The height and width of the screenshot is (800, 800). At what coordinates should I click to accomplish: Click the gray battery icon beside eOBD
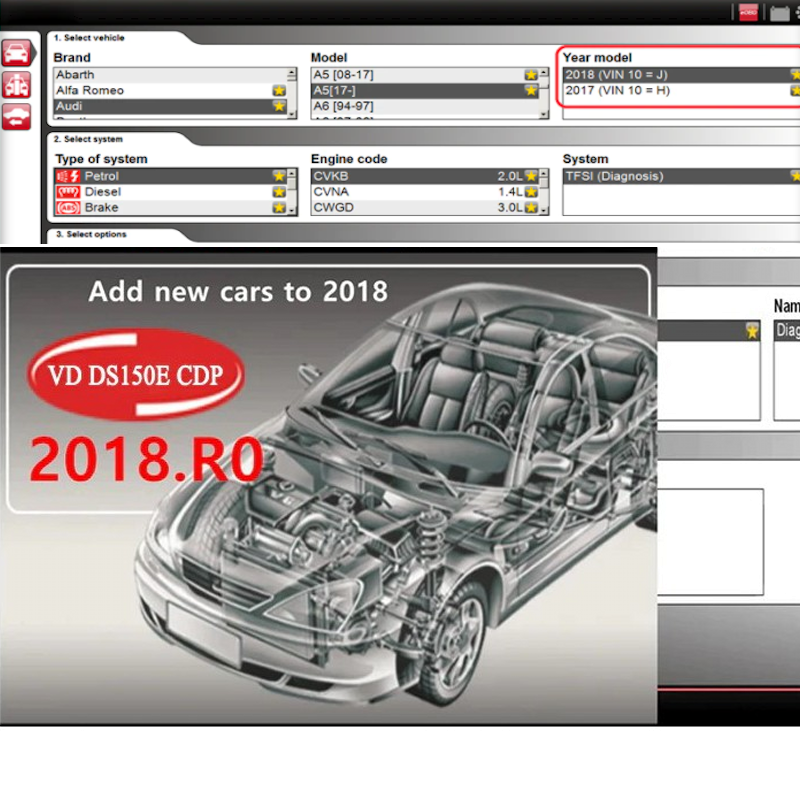pos(779,13)
